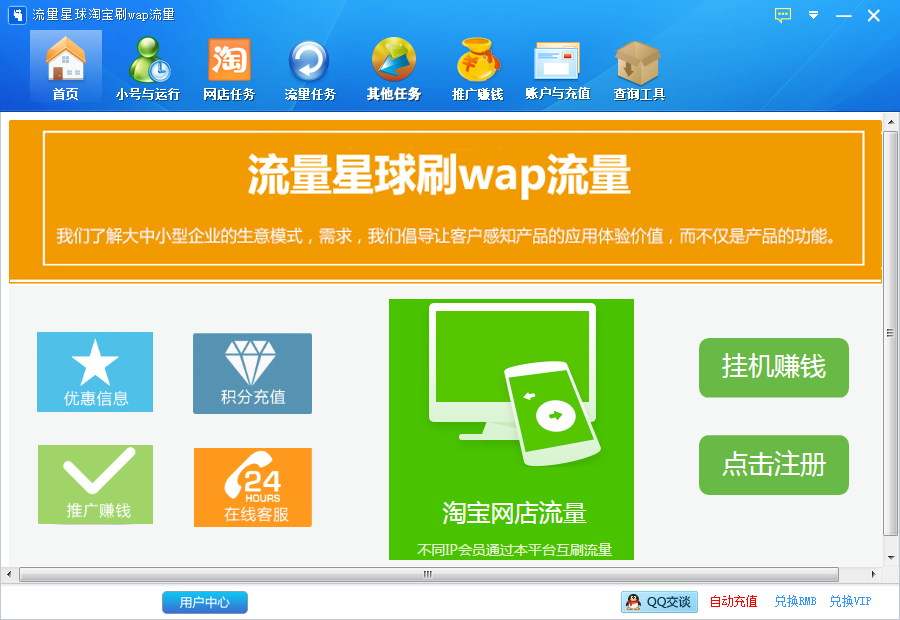Click the 挂机赚钱 button
Screen dimensions: 900x620
[774, 367]
